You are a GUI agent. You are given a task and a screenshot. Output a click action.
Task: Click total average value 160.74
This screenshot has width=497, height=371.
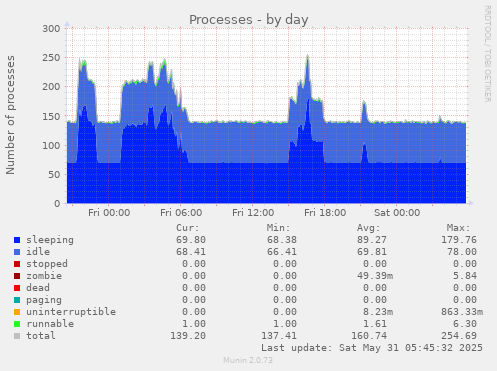(x=369, y=336)
